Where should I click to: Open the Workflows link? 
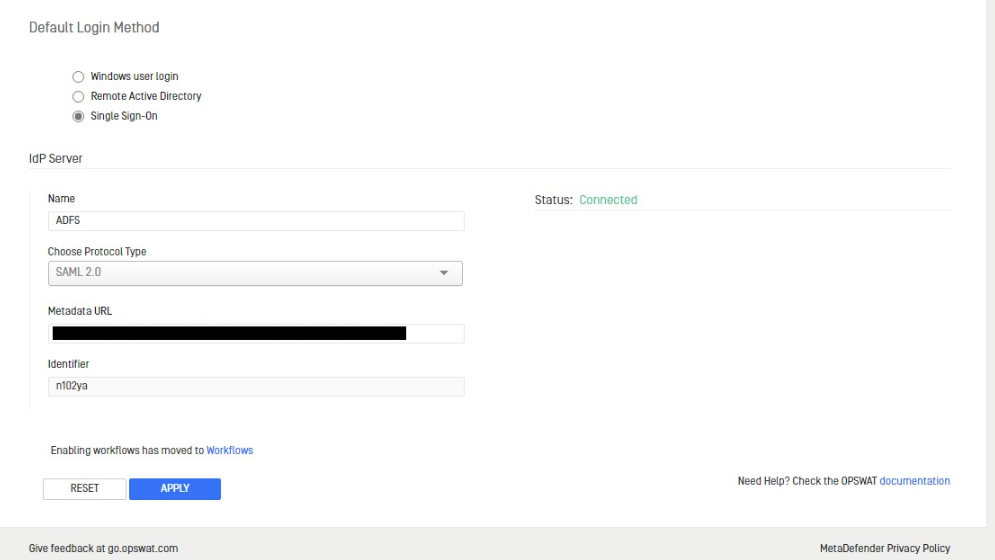coord(230,450)
